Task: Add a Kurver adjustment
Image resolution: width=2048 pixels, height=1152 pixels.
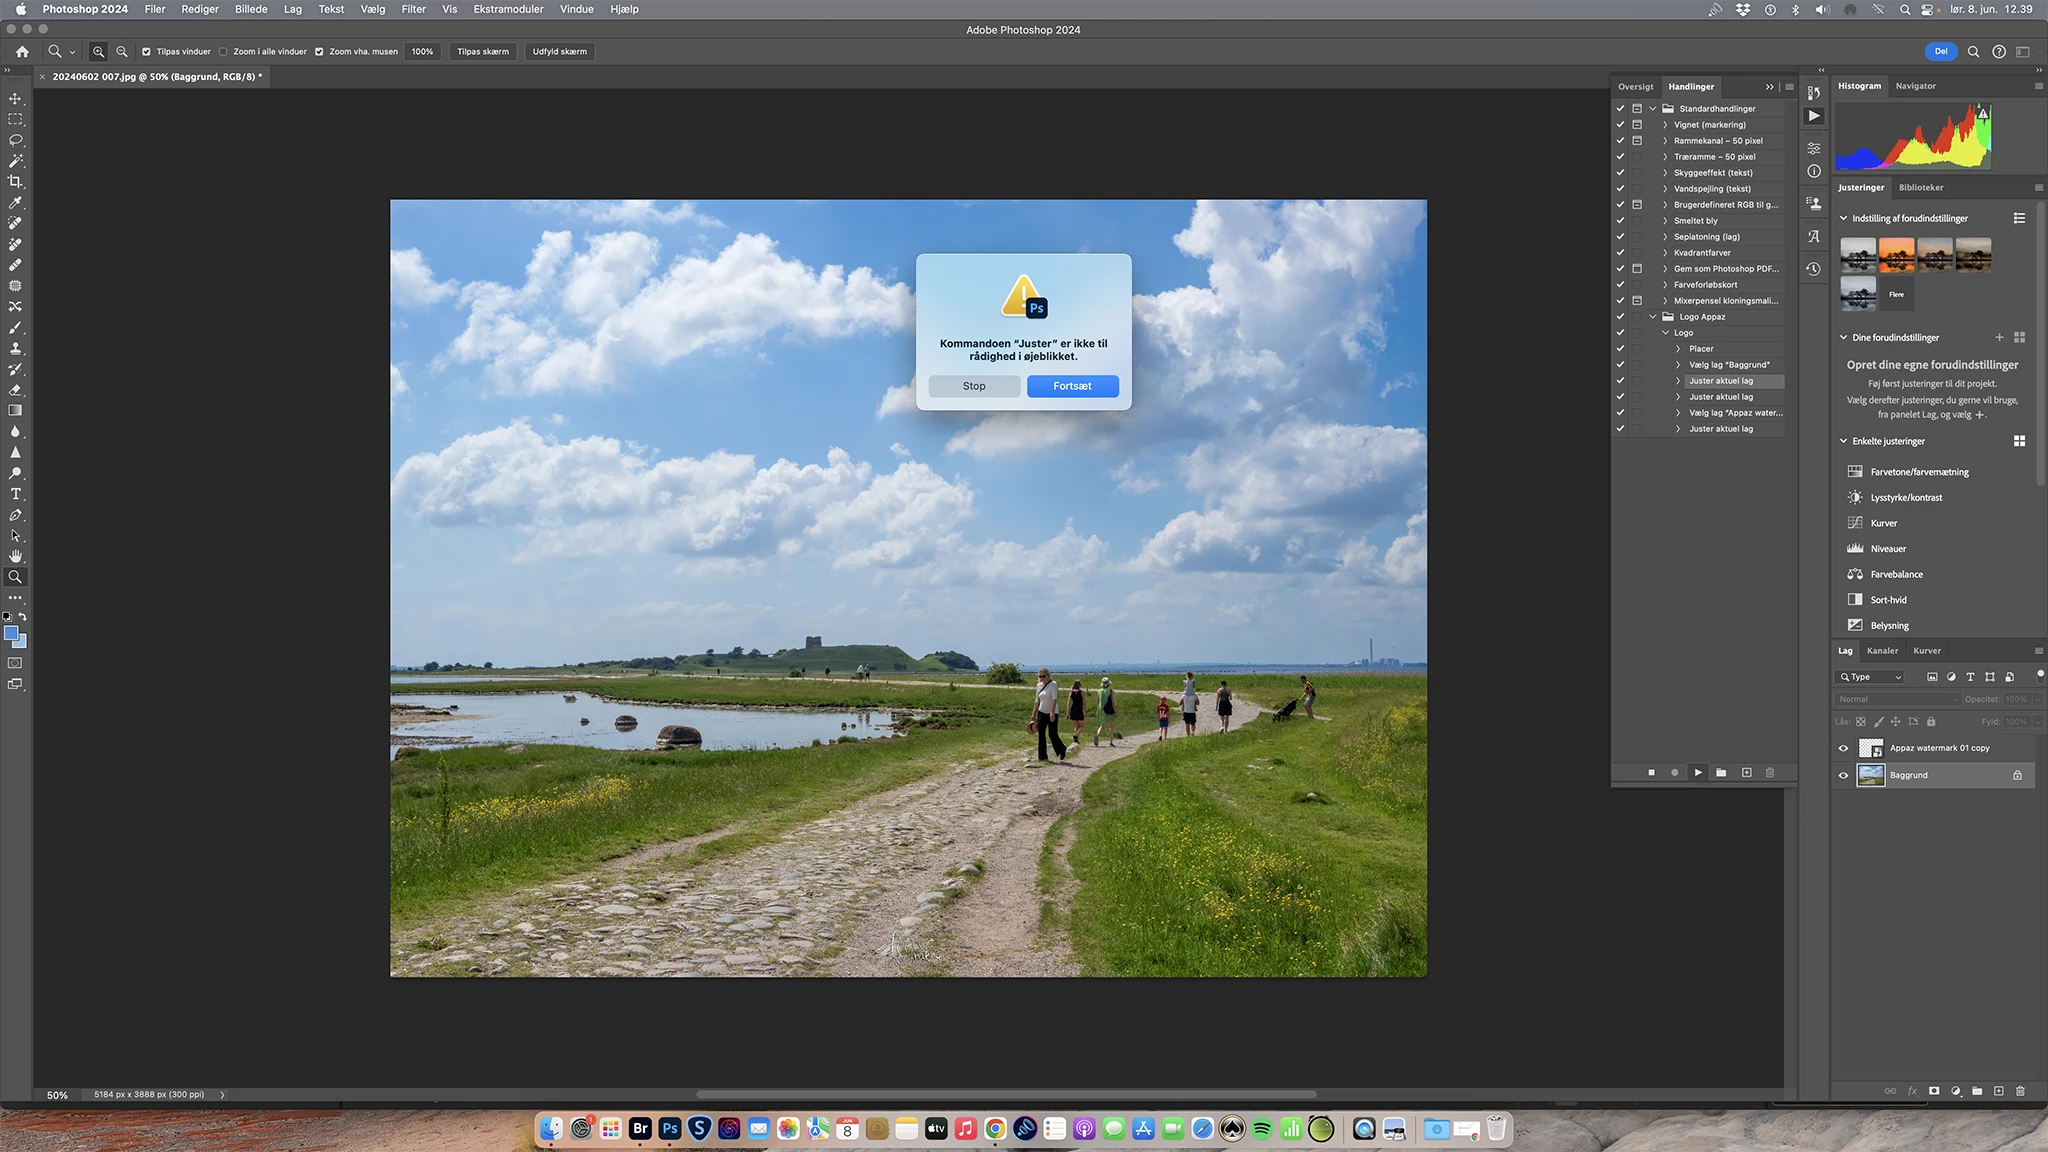Action: (x=1883, y=523)
